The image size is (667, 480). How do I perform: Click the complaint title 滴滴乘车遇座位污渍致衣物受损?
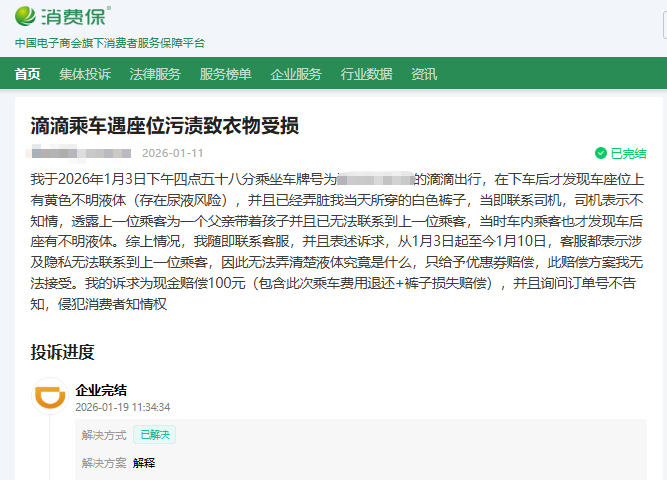coord(165,126)
